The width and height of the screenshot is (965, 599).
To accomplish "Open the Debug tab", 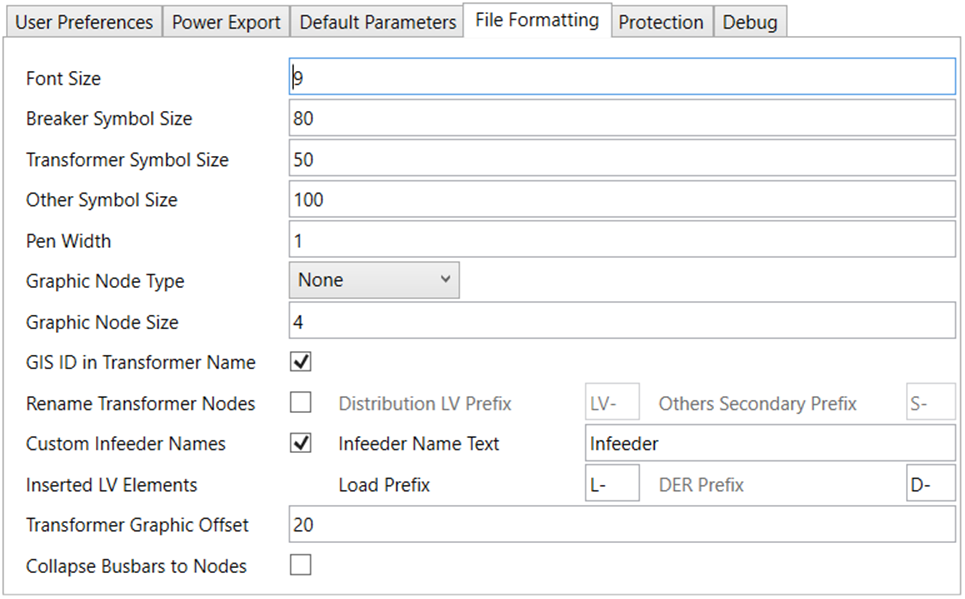I will pos(750,20).
